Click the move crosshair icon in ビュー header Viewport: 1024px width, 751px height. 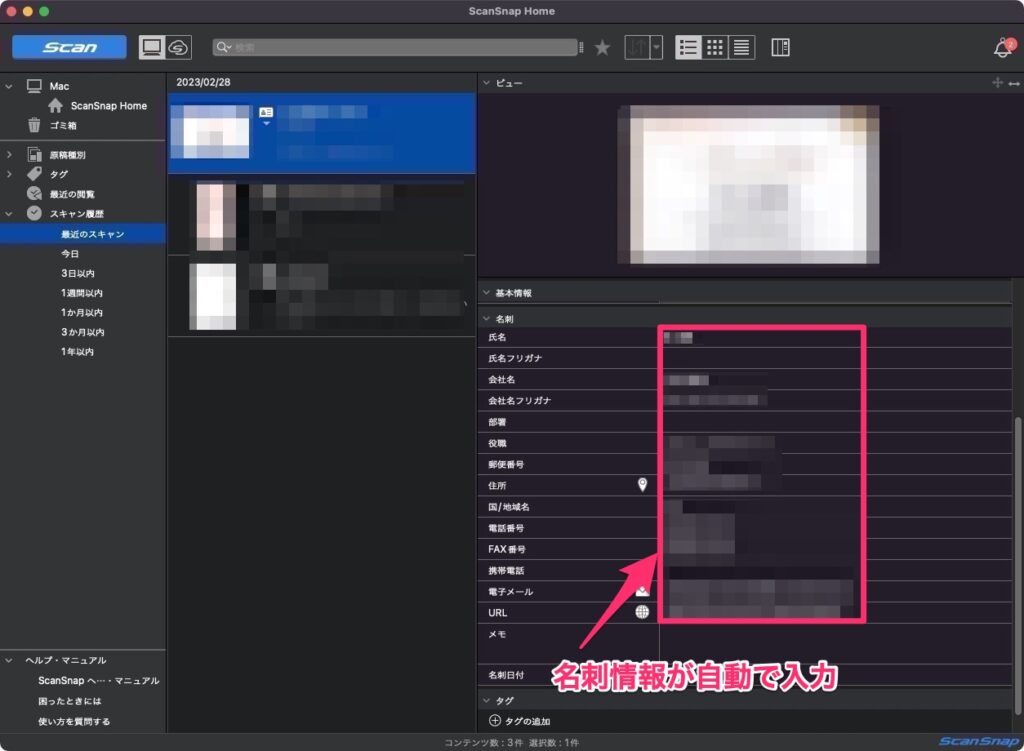(x=997, y=82)
